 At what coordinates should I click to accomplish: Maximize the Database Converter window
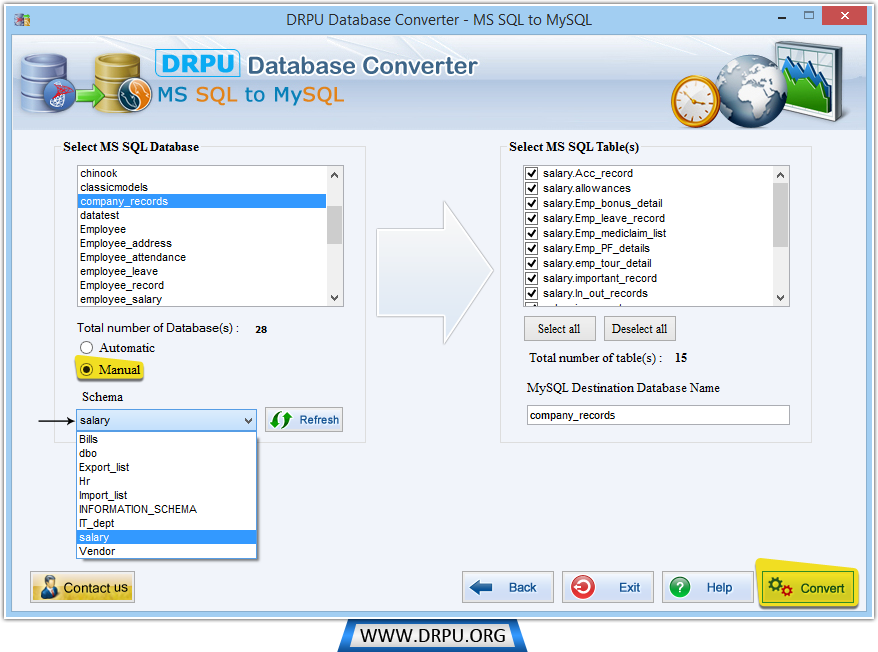pyautogui.click(x=809, y=16)
